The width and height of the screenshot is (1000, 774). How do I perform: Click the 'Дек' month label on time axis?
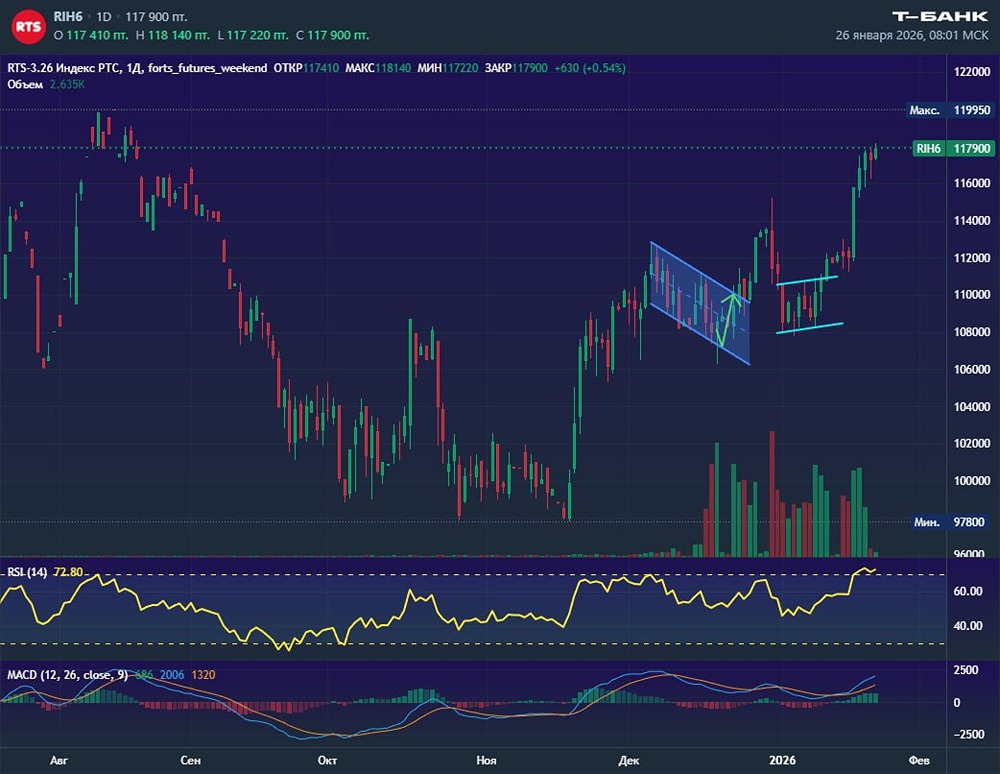pos(629,760)
